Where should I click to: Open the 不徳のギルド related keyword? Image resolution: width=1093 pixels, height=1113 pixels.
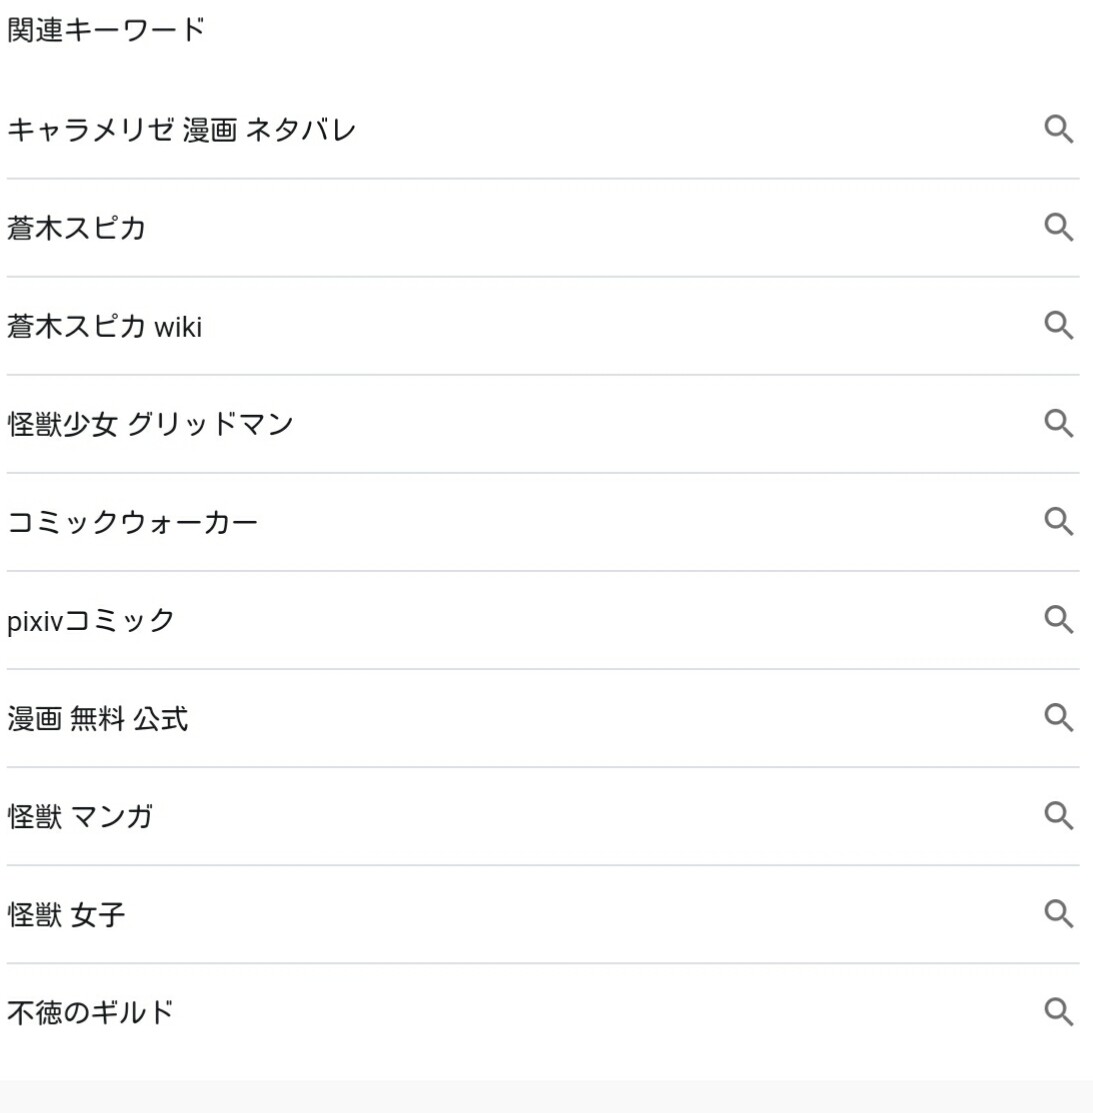[90, 1012]
